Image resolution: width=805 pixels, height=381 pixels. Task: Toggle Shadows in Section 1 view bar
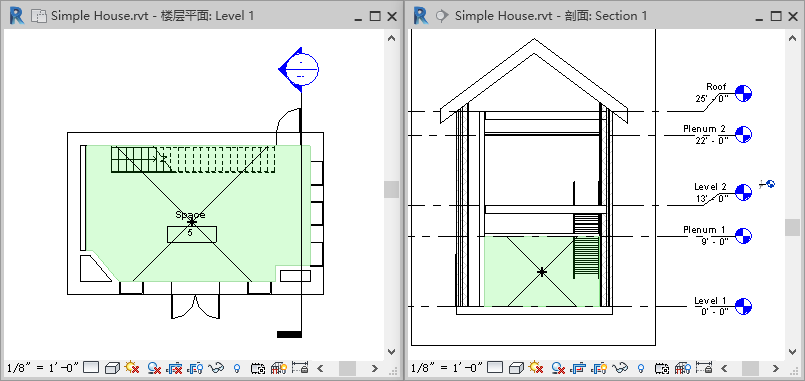[x=558, y=368]
